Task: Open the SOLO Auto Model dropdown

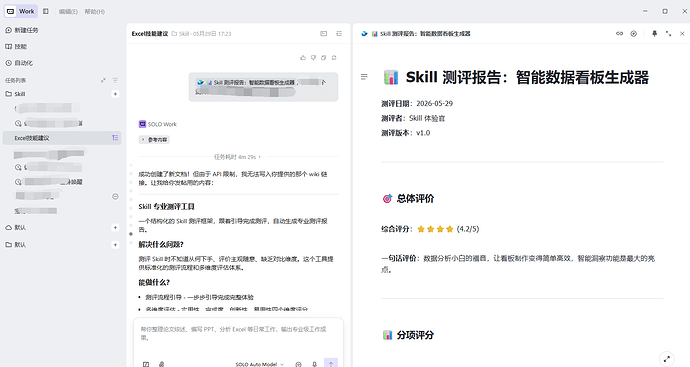Action: (260, 364)
